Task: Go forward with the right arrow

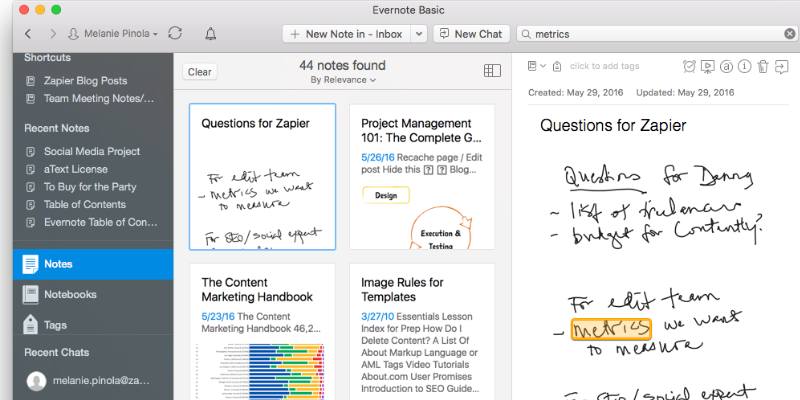Action: 53,34
